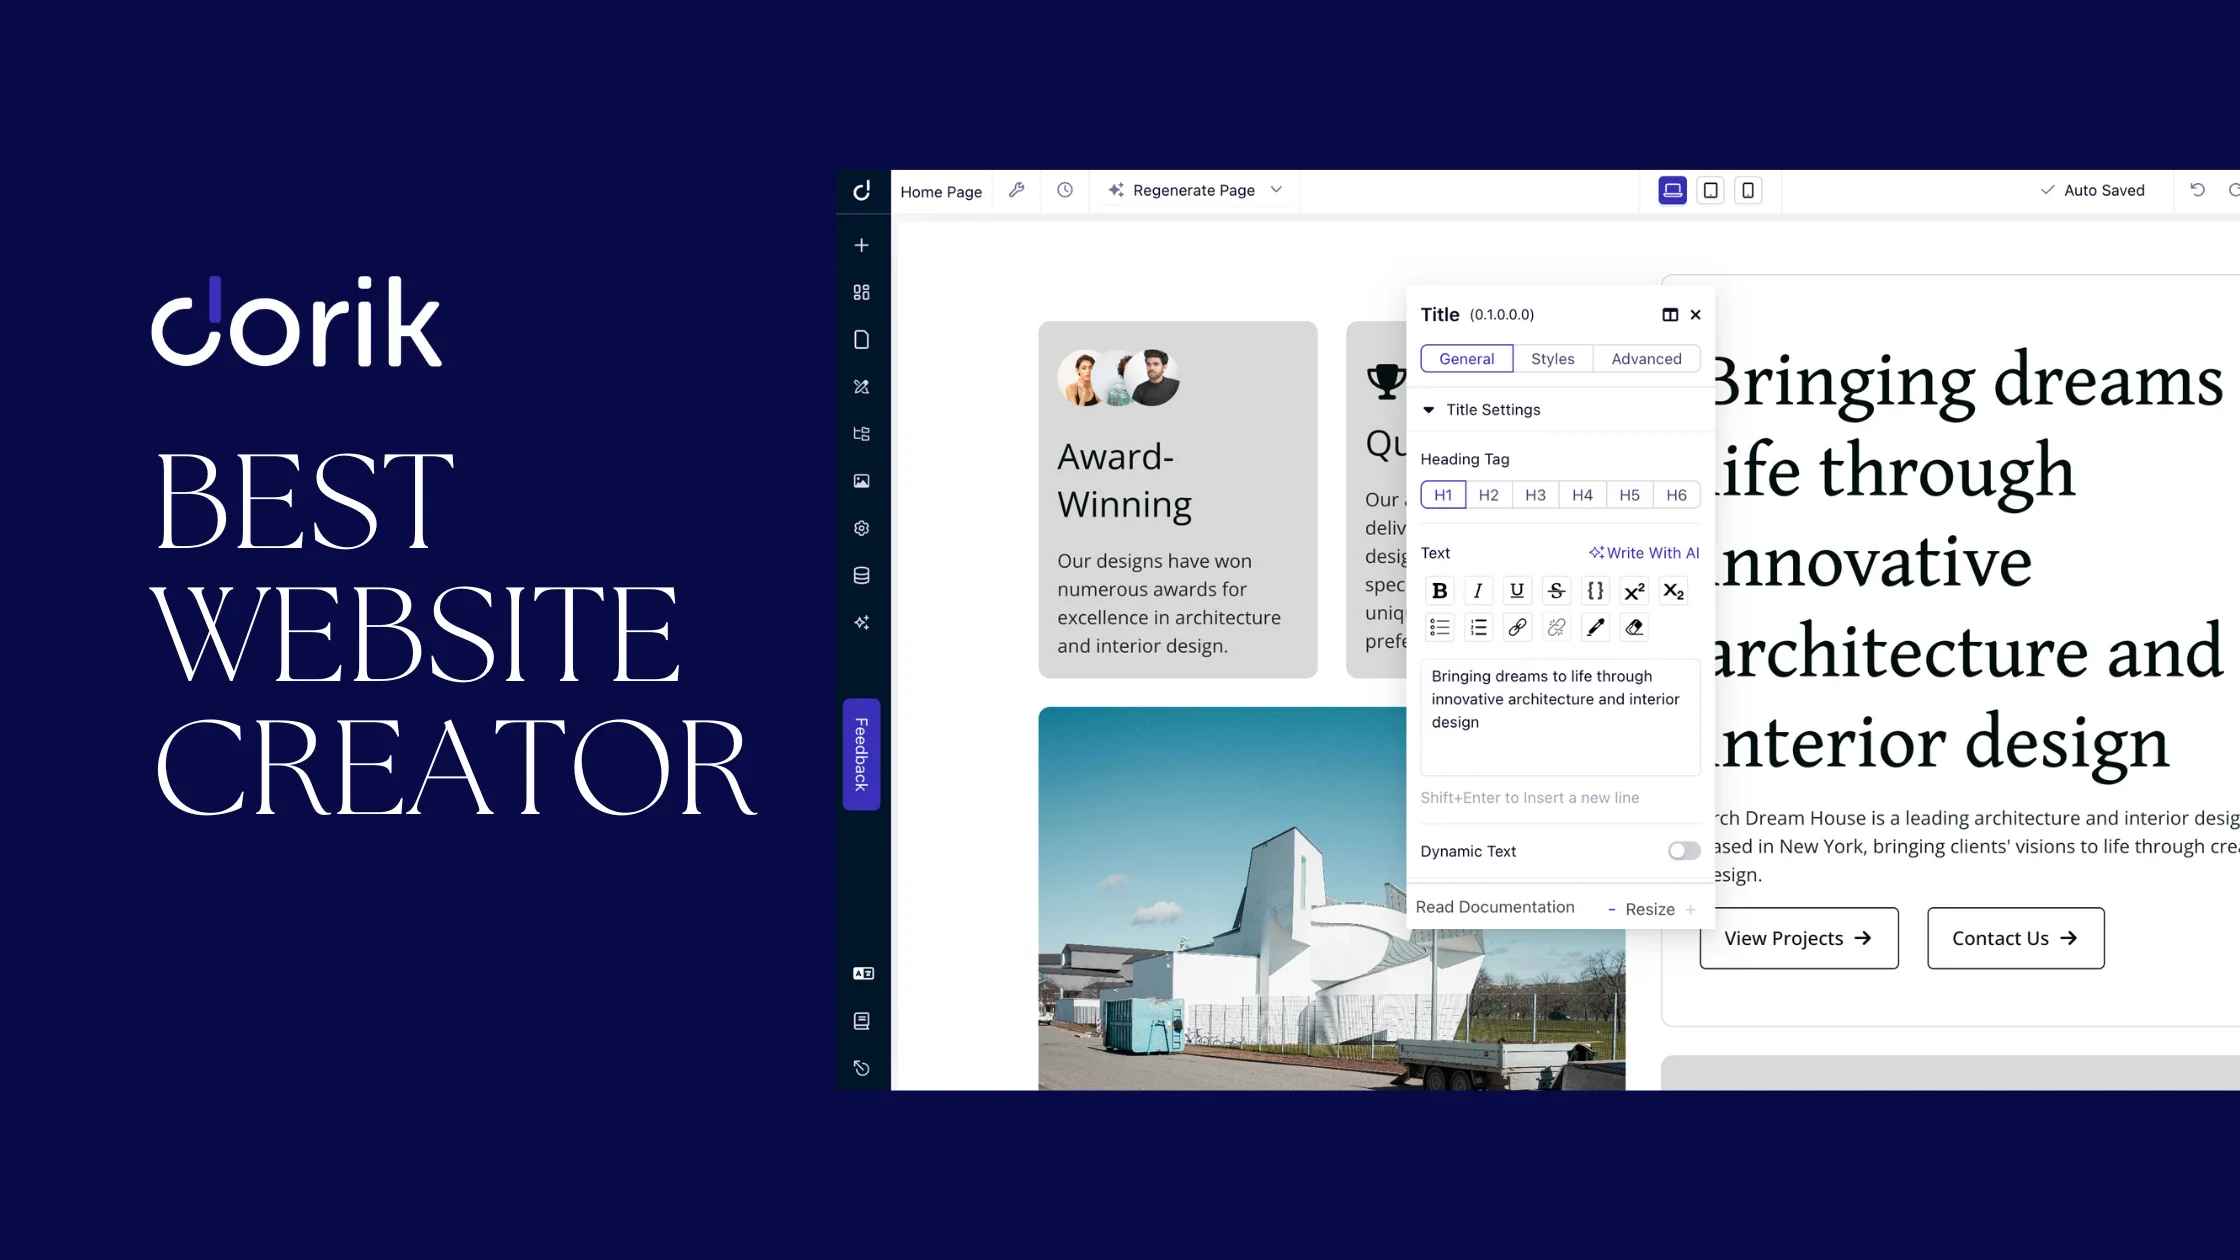Viewport: 2240px width, 1260px height.
Task: Select H2 heading tag
Action: pyautogui.click(x=1488, y=494)
